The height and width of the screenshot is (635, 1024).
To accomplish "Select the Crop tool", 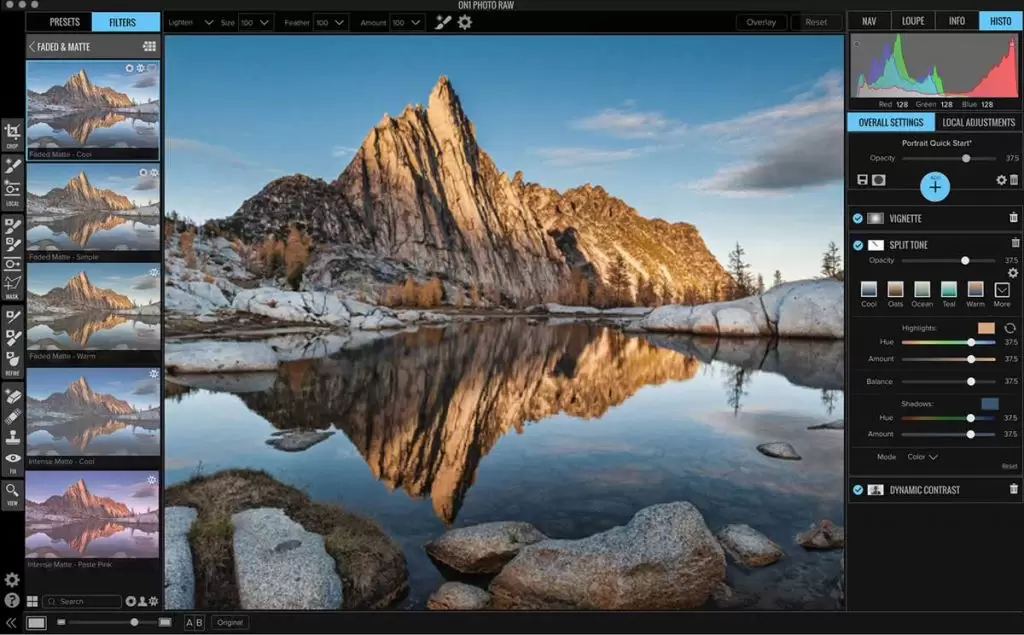I will (12, 133).
